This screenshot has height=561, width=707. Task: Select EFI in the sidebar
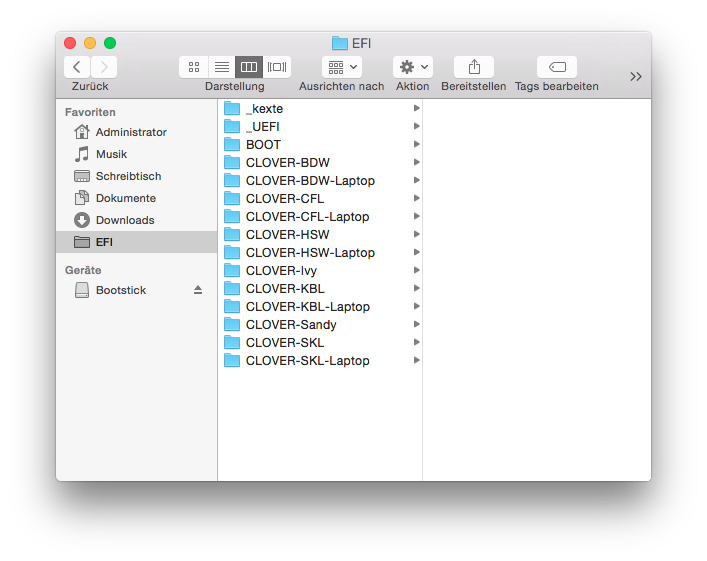point(137,242)
